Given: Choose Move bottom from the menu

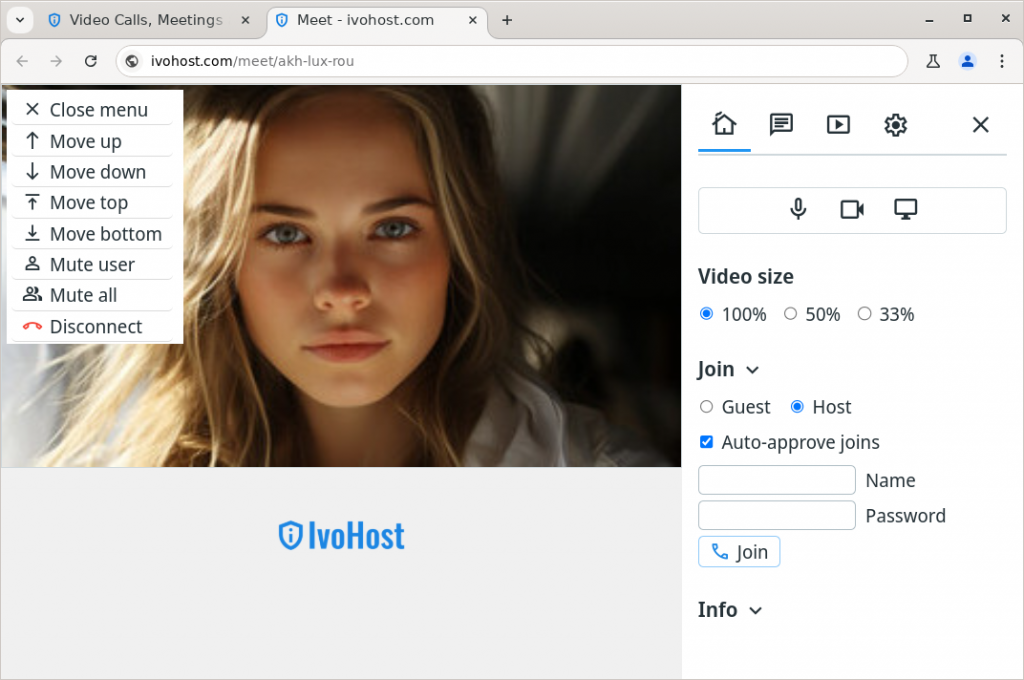Looking at the screenshot, I should click(92, 234).
